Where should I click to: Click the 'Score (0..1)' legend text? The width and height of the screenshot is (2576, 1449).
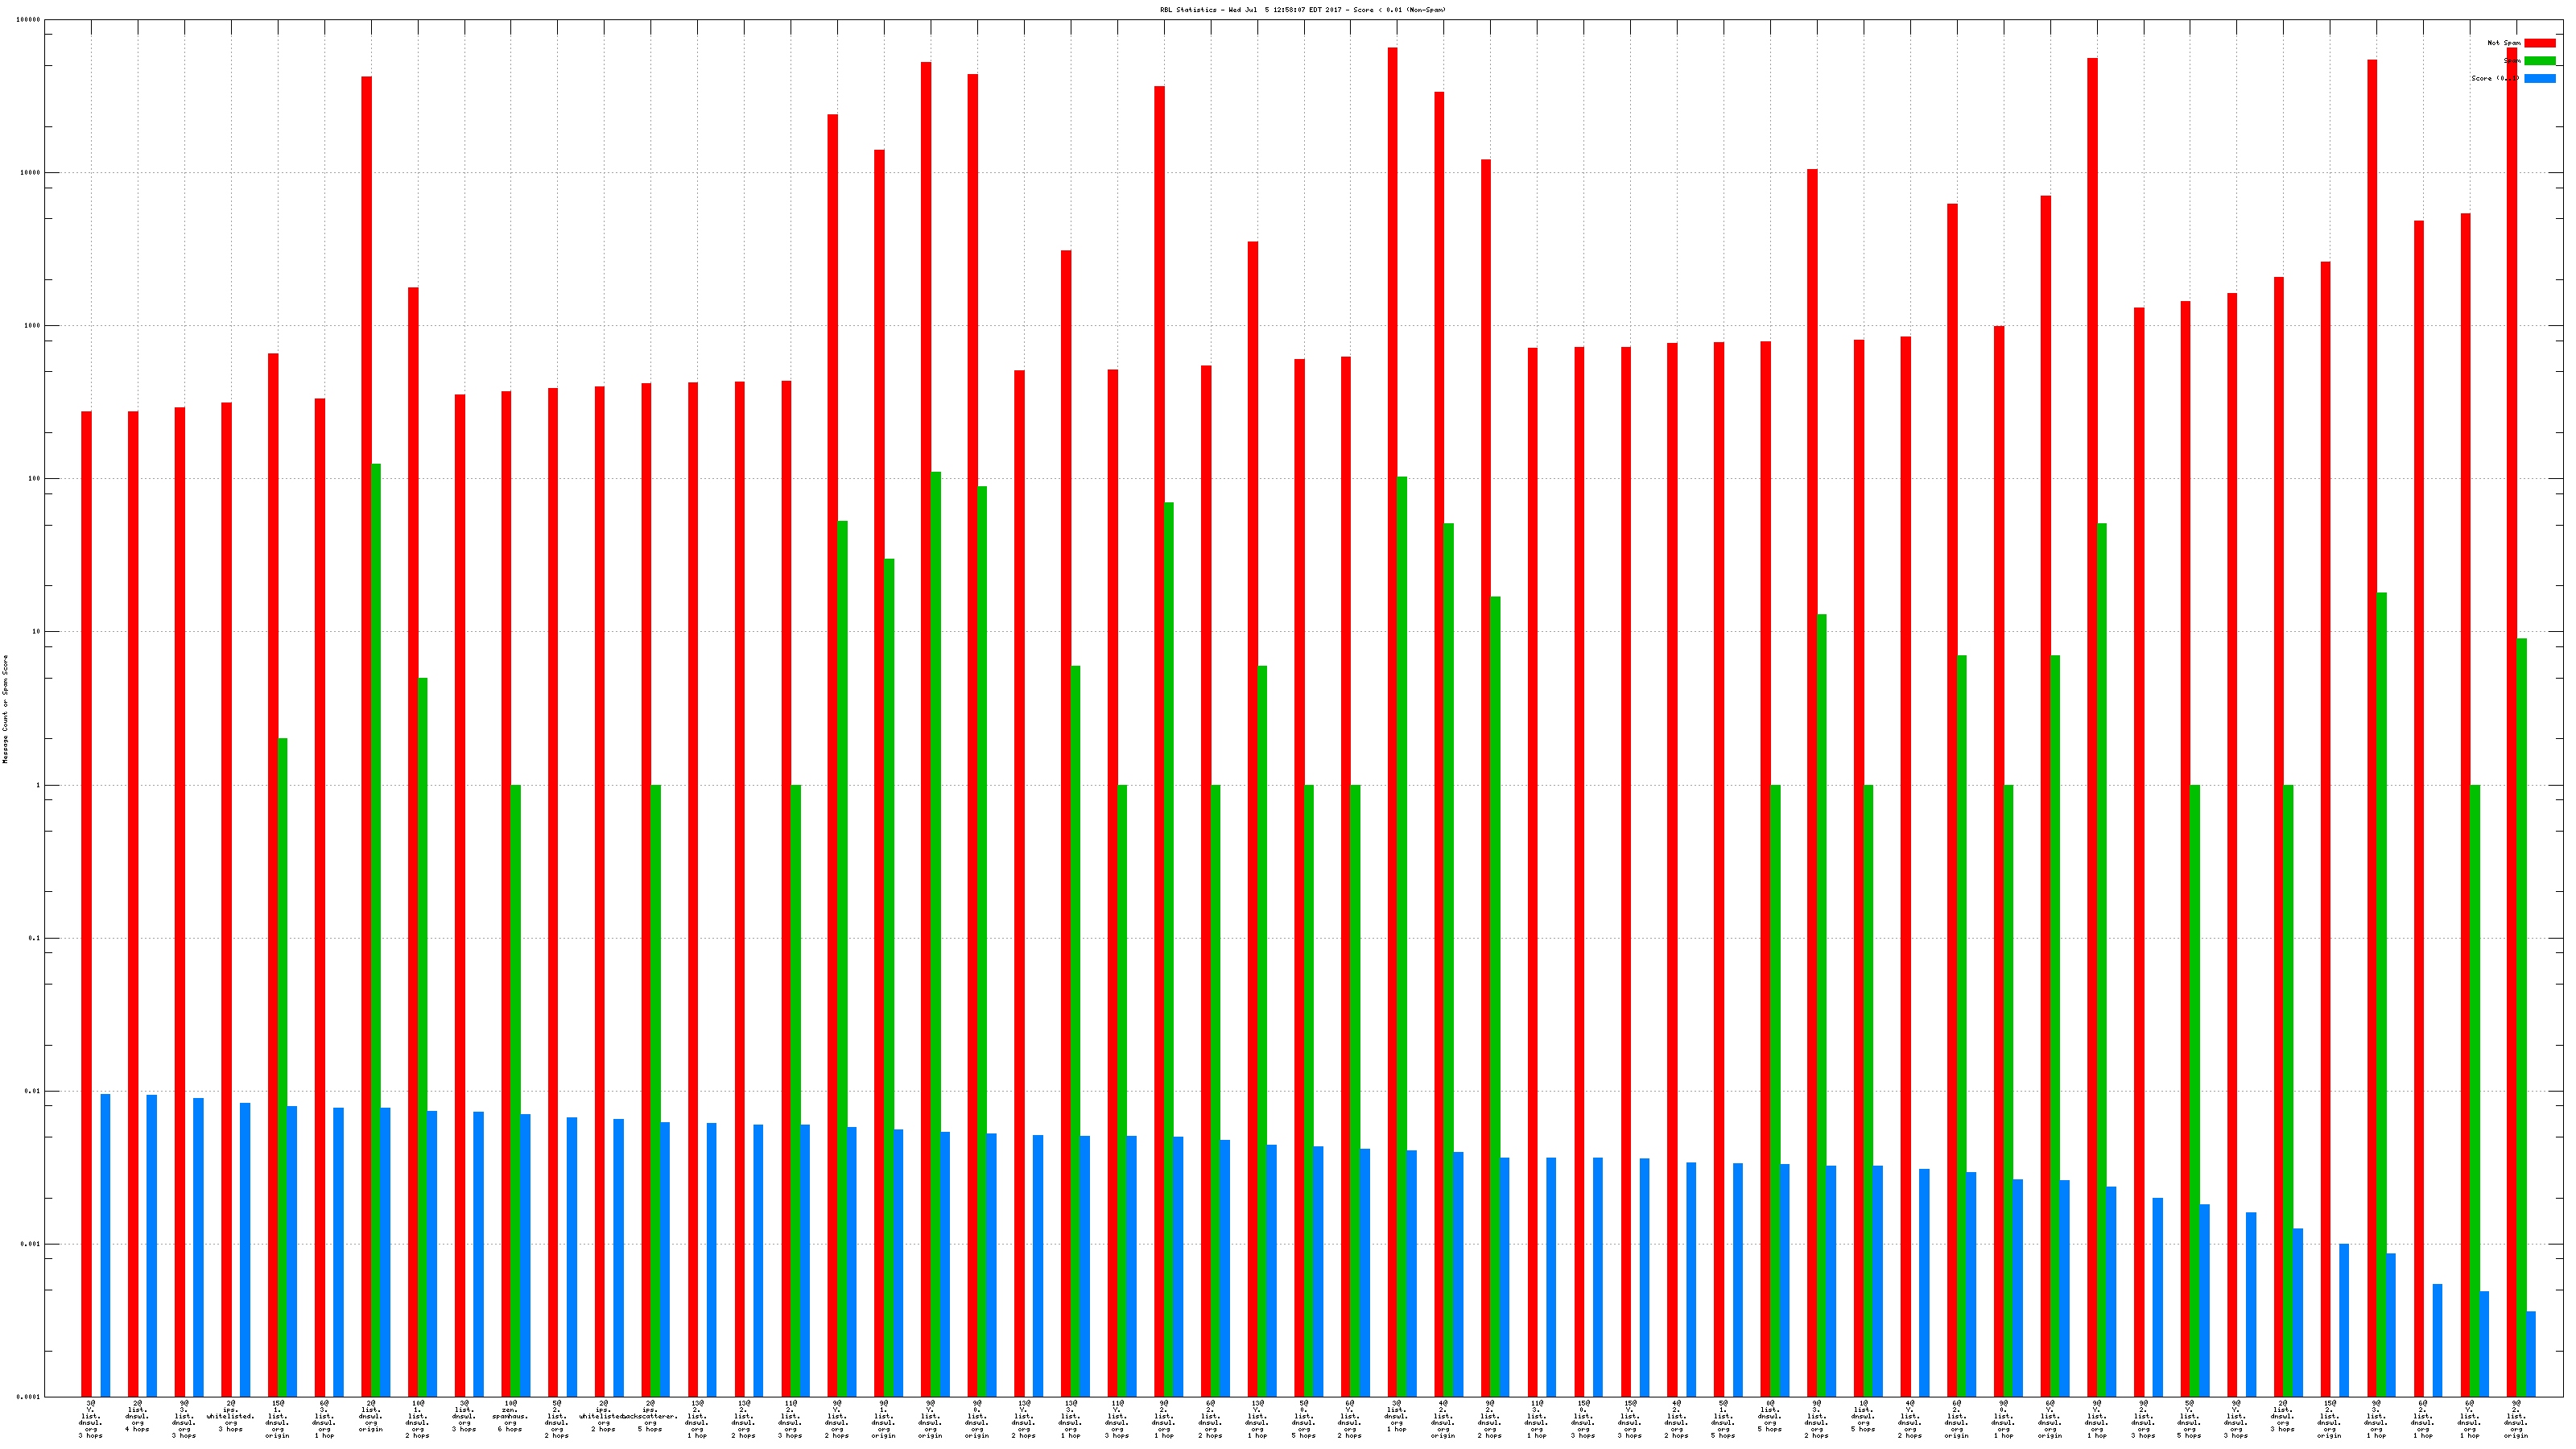click(x=2494, y=78)
